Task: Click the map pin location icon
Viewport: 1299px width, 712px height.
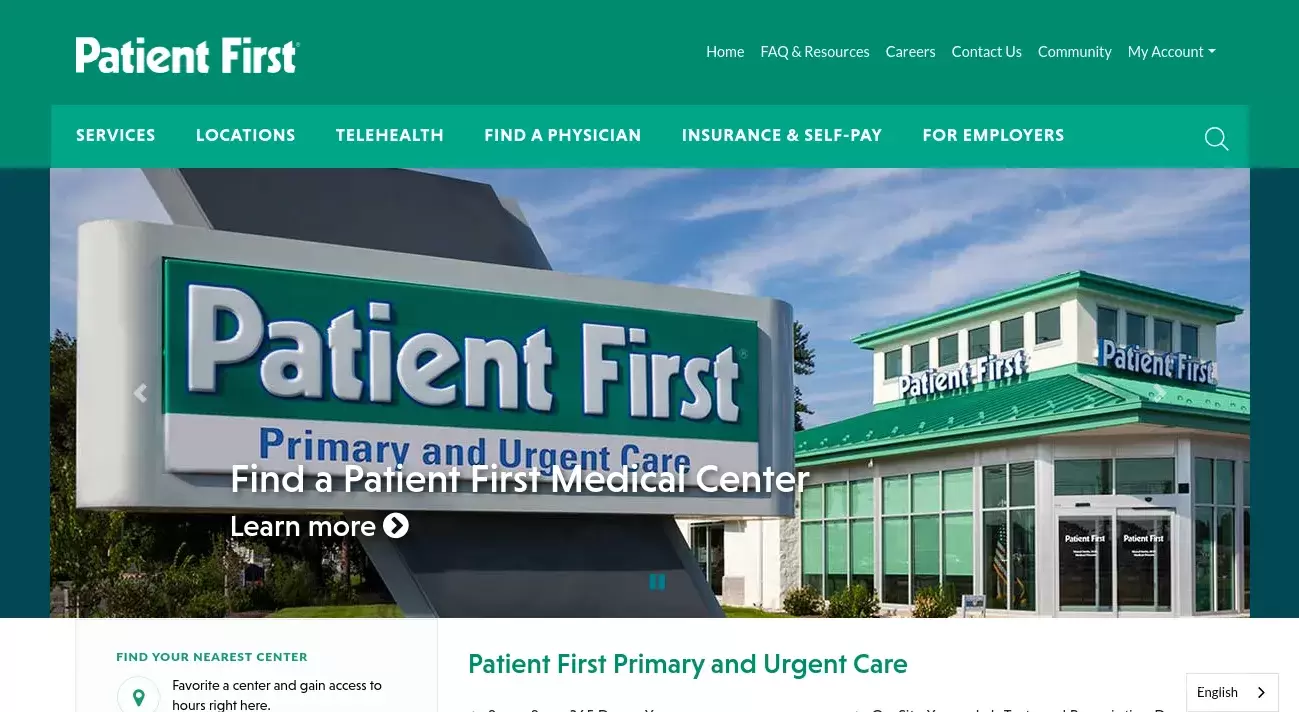Action: [x=139, y=697]
